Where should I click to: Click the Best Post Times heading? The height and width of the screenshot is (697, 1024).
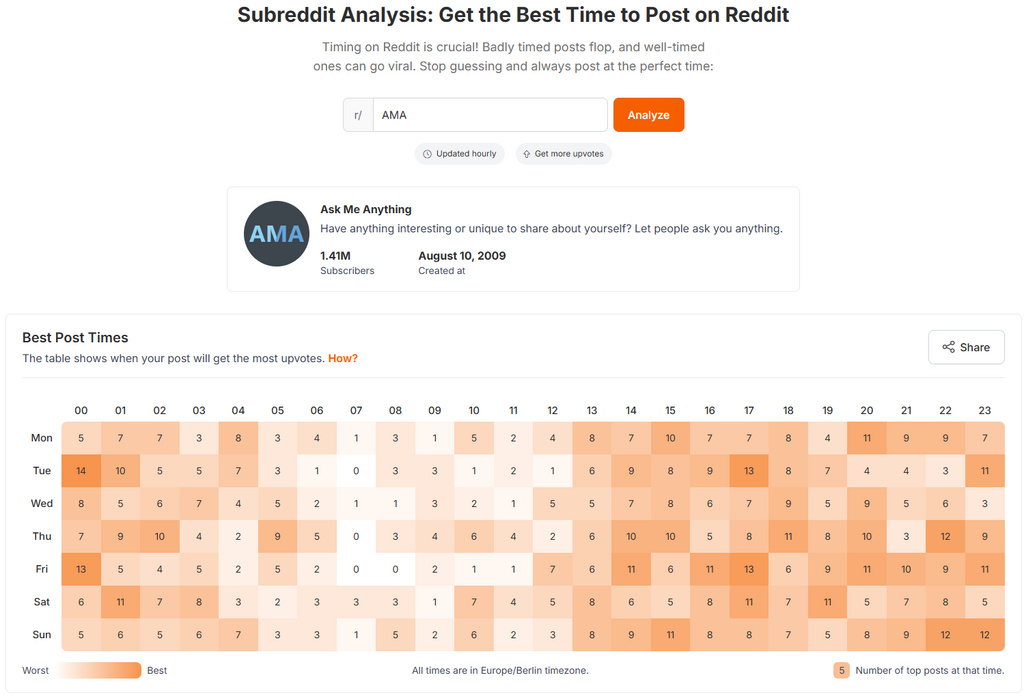[75, 338]
